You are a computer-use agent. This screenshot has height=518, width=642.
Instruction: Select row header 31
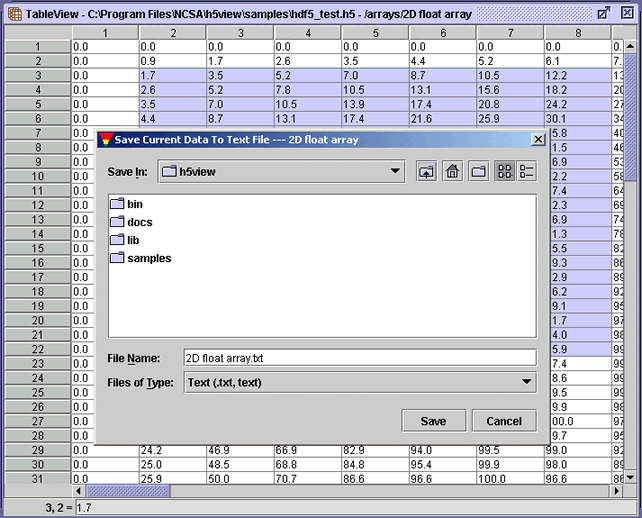tap(38, 478)
